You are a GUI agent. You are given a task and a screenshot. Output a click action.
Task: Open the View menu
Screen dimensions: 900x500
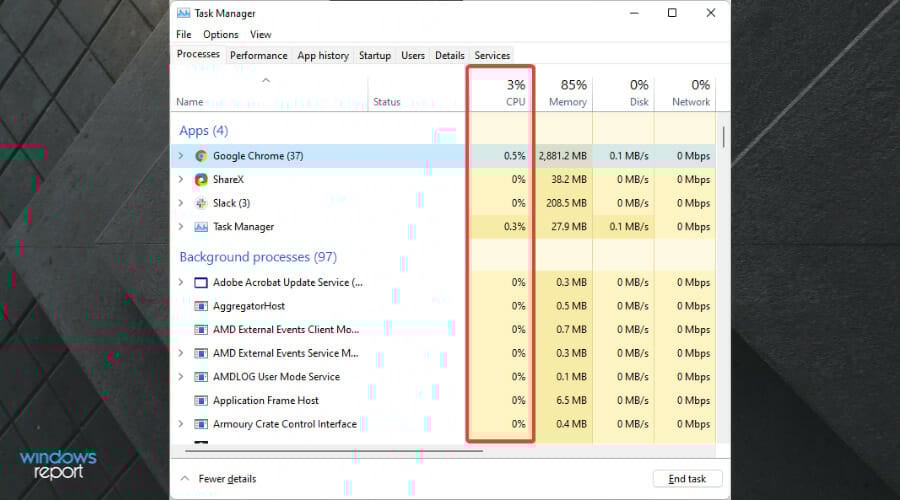pos(261,34)
